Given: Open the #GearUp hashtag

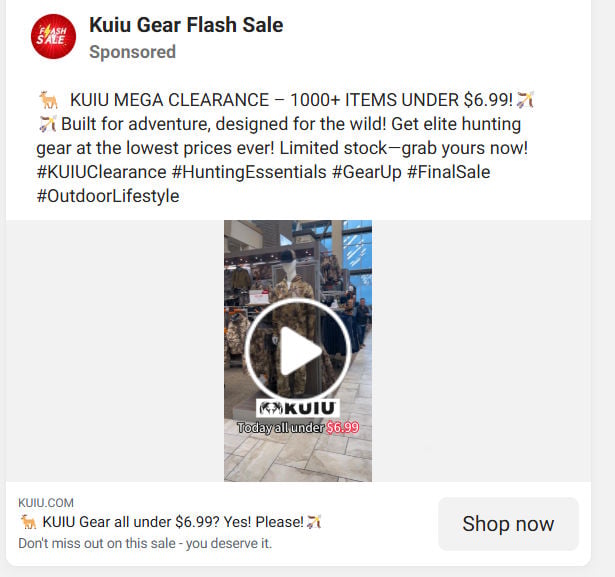Looking at the screenshot, I should coord(367,172).
